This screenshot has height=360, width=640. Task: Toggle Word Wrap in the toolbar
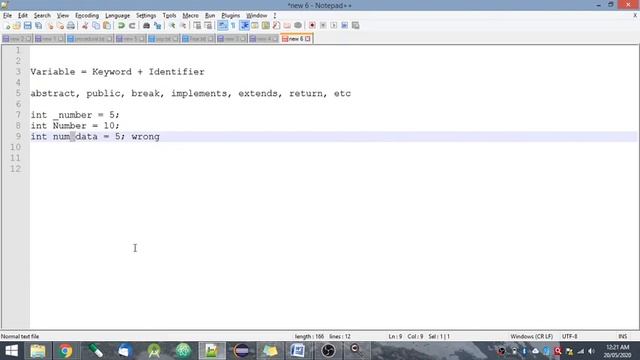coord(222,26)
